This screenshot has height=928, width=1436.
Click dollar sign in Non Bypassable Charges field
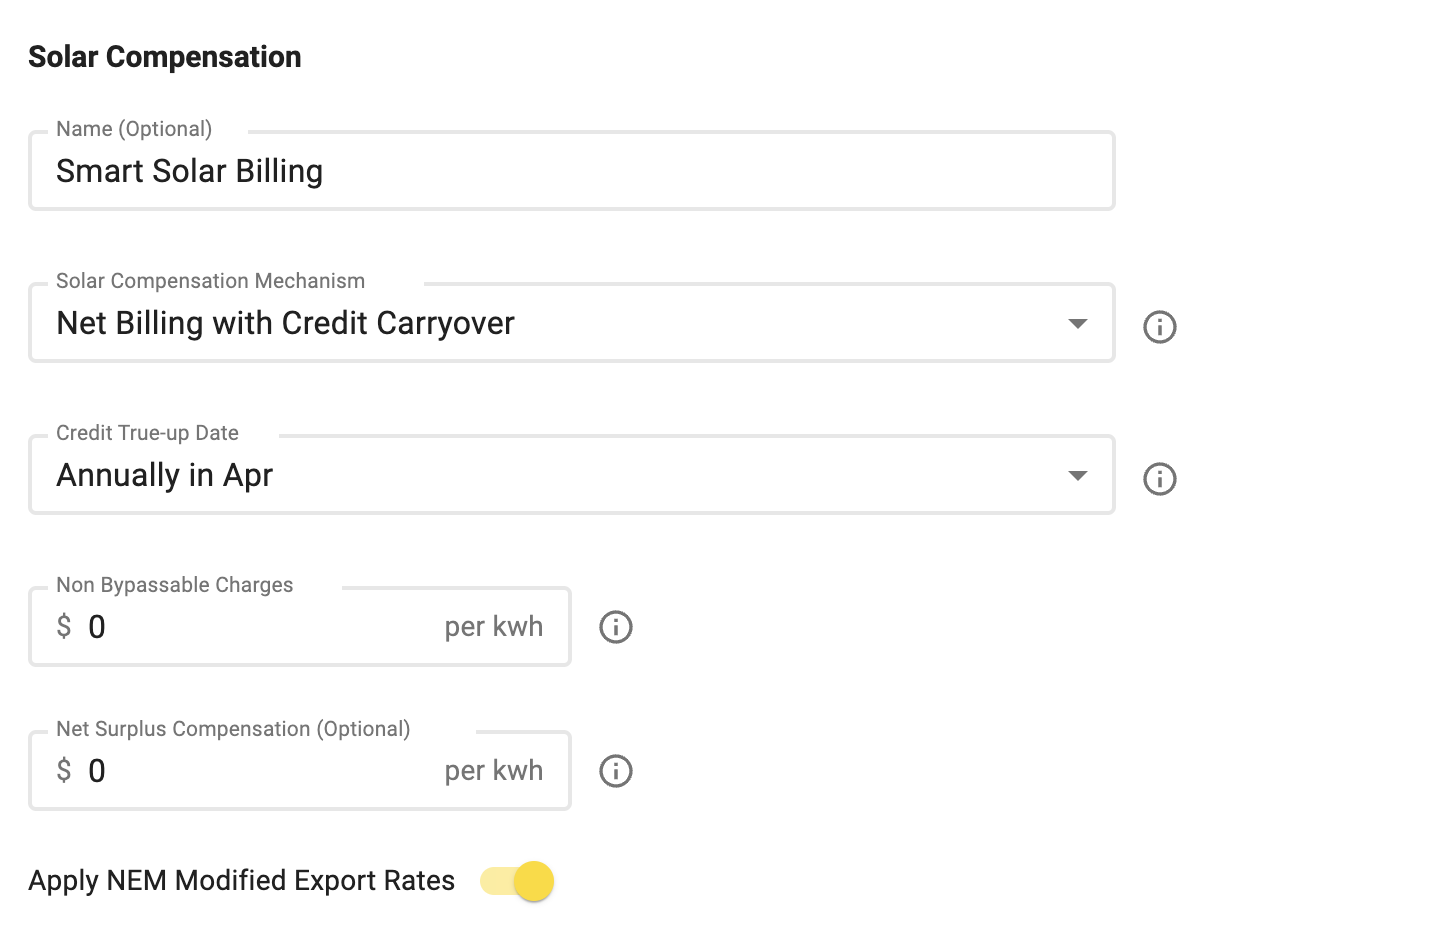click(x=64, y=627)
